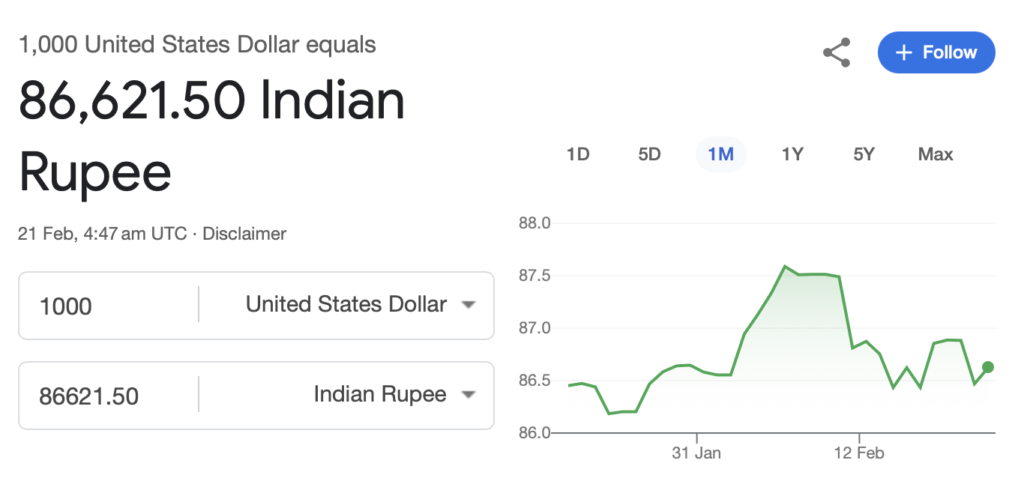Image resolution: width=1024 pixels, height=478 pixels.
Task: Click the 31 Jan axis label
Action: tap(696, 452)
